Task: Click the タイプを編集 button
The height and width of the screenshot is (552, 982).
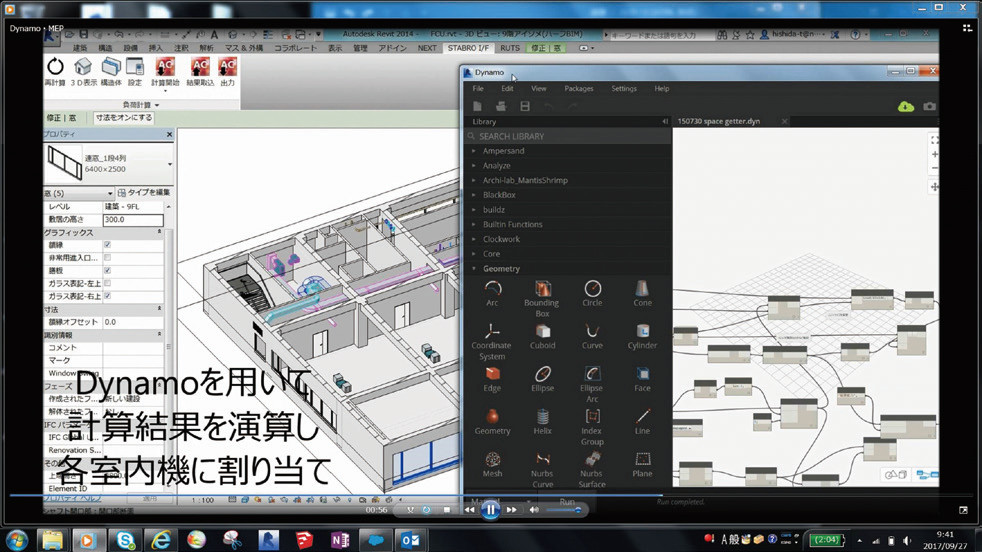Action: (x=144, y=193)
